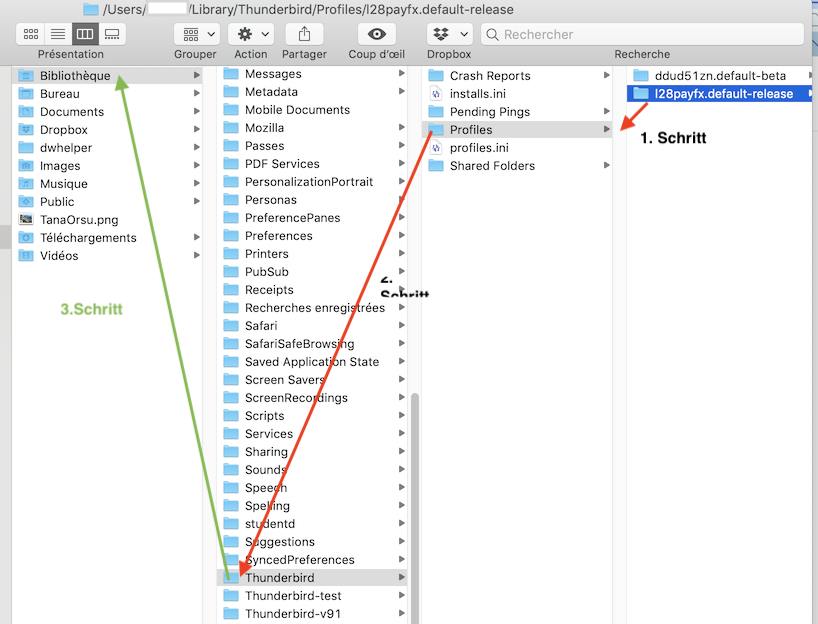Screen dimensions: 818x624
Task: Open the Action gear menu
Action: point(250,34)
